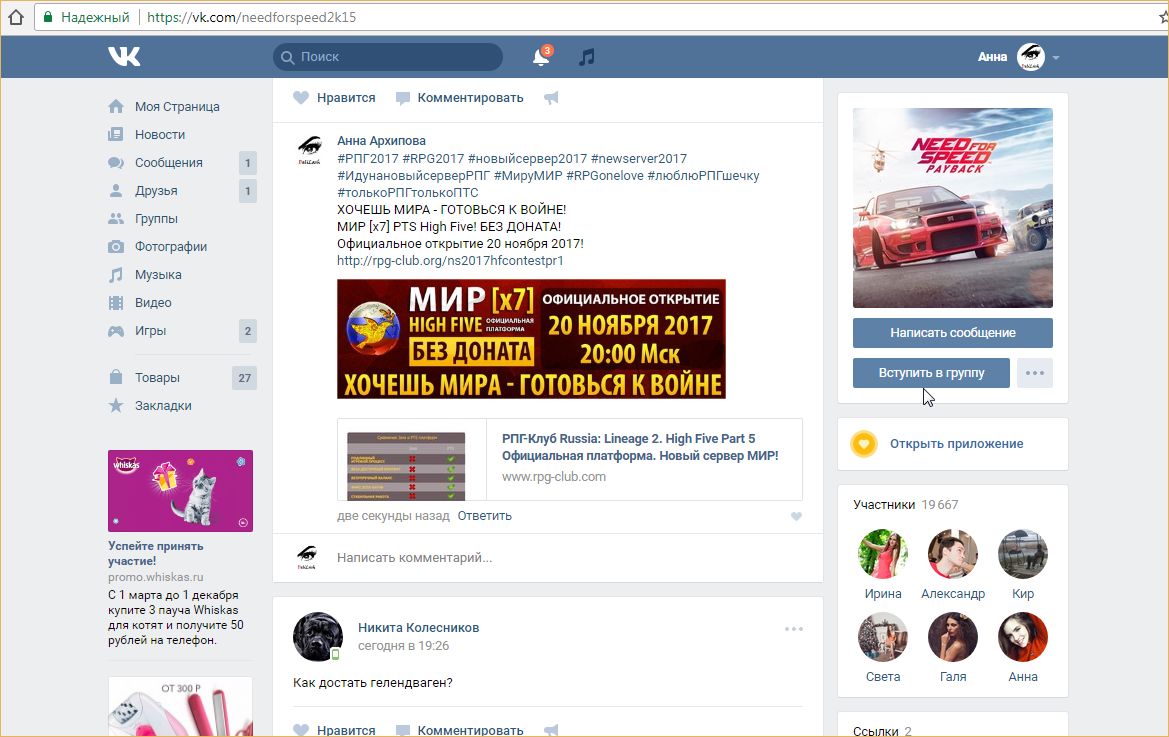
Task: Click the browser address bar URL
Action: 251,17
